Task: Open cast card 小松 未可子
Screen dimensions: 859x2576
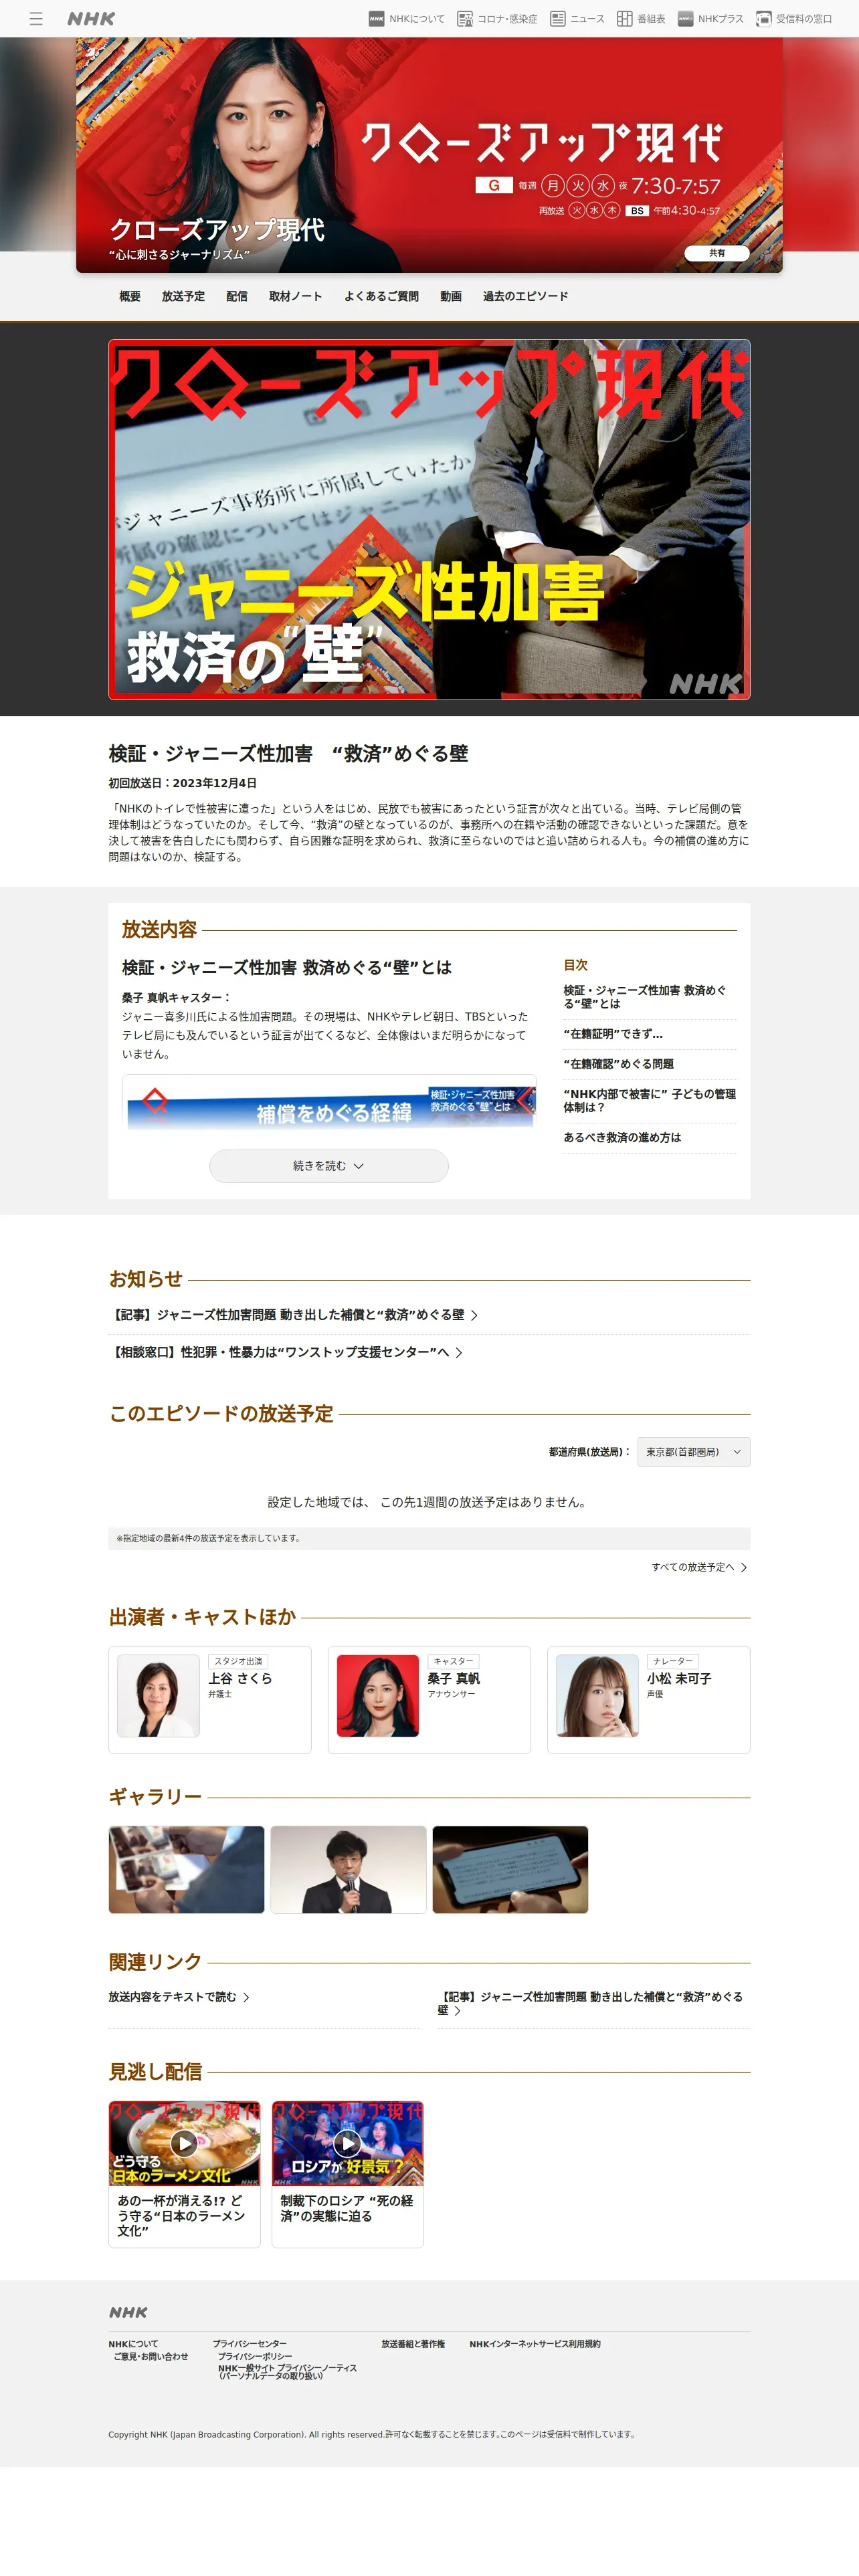Action: 649,1700
